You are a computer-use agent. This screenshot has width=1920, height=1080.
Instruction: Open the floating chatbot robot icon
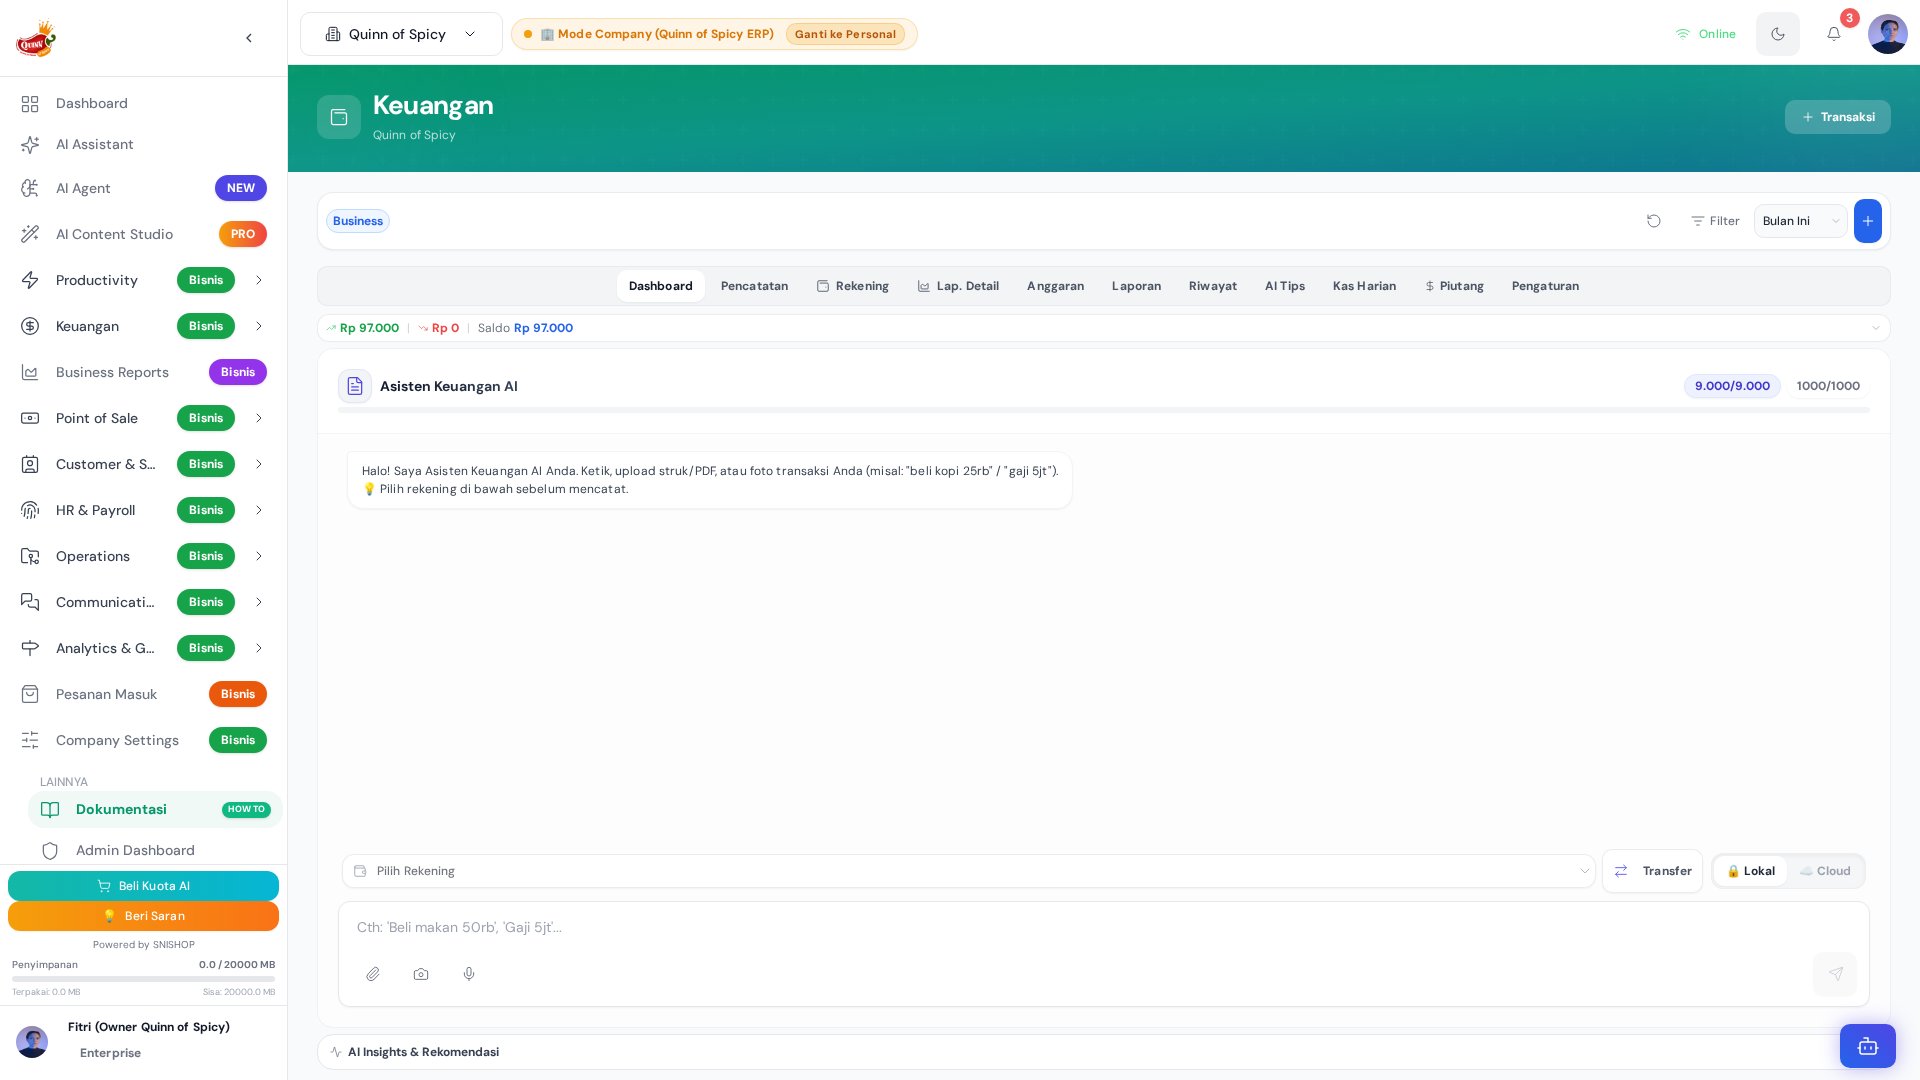tap(1868, 1046)
